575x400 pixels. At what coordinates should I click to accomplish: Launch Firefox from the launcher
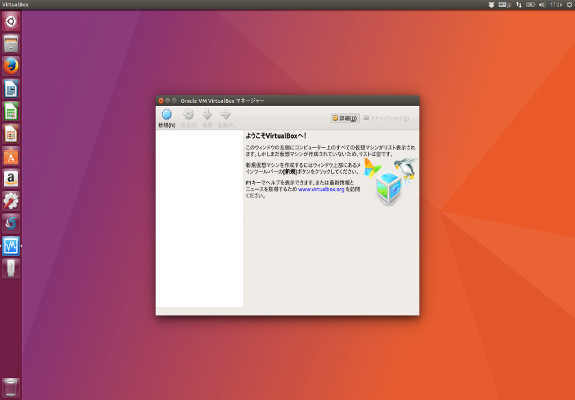[x=11, y=66]
